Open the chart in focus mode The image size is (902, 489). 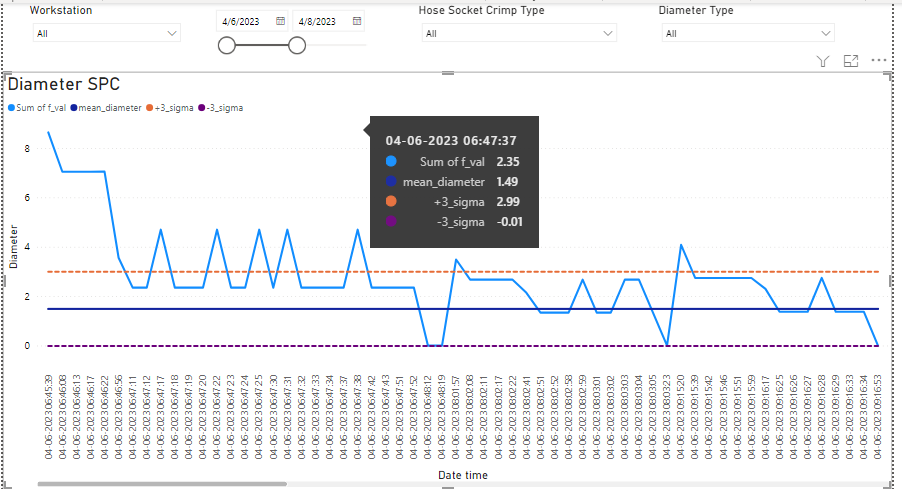click(x=851, y=61)
